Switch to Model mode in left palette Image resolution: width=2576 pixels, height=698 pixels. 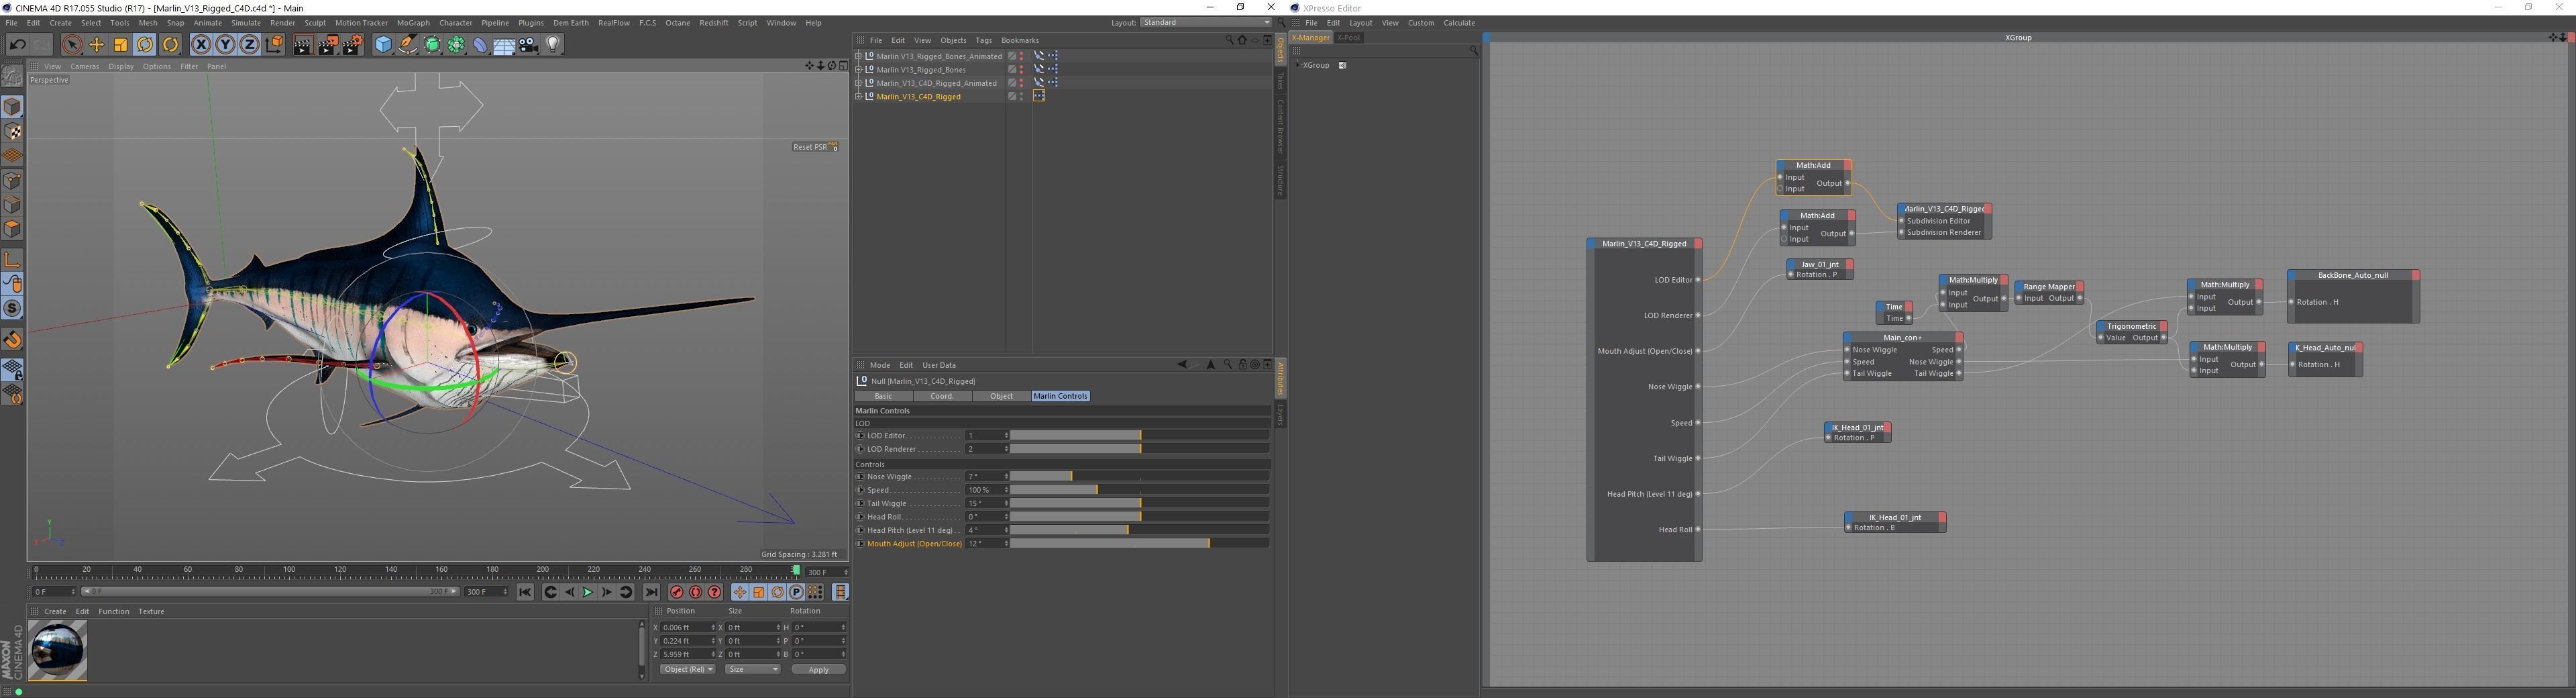12,107
